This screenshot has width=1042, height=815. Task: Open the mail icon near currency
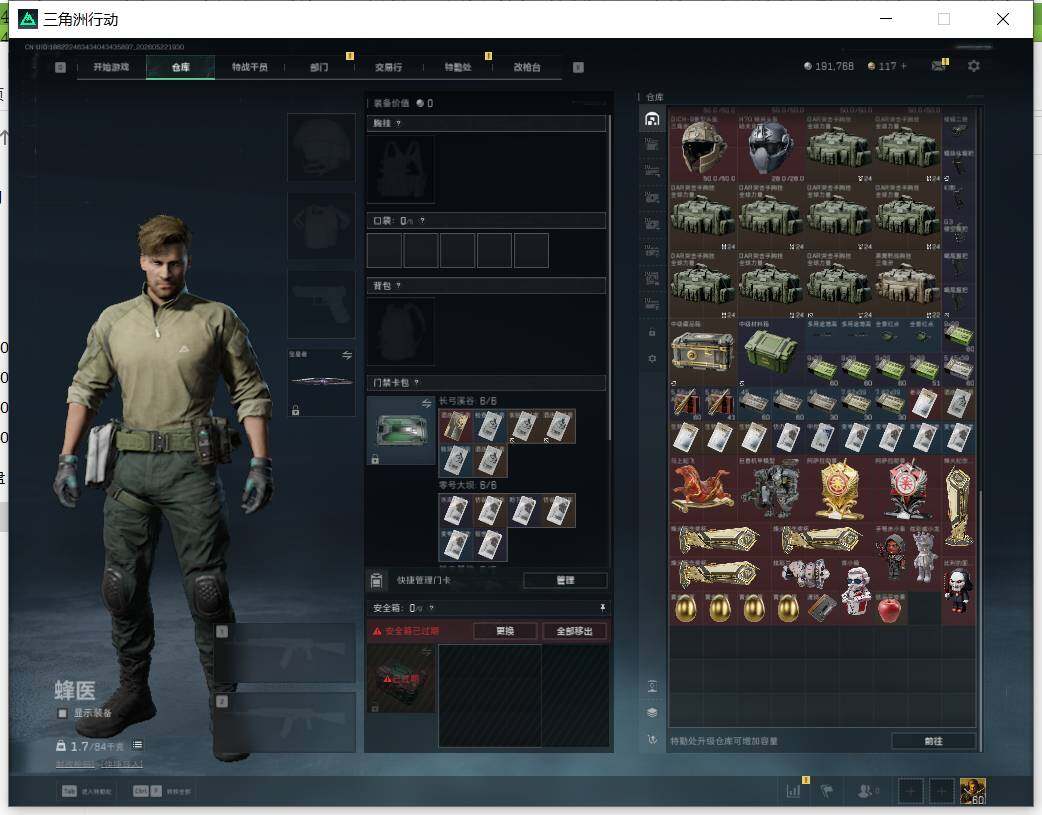[938, 66]
